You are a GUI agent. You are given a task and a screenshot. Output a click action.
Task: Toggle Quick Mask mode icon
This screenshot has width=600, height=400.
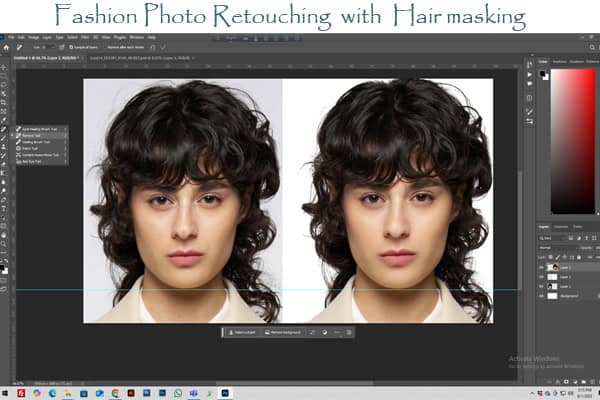(4, 281)
